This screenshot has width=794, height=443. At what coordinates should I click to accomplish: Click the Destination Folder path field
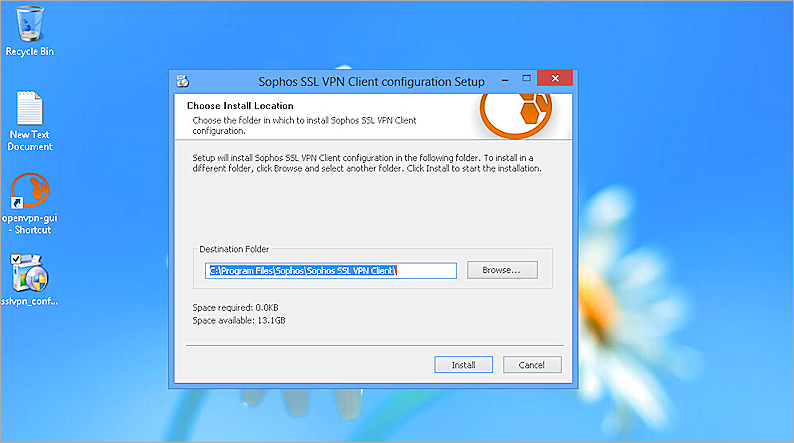click(x=331, y=270)
